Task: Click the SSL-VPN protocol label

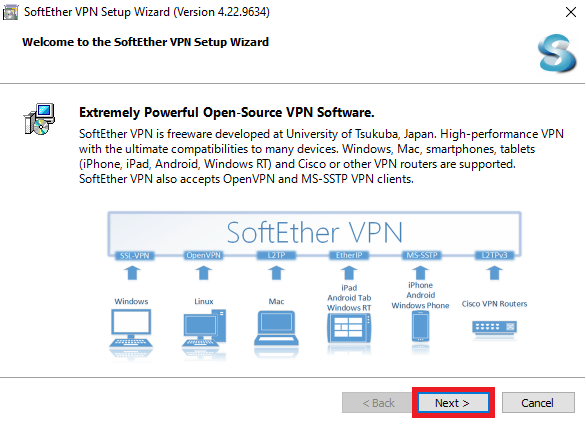Action: (x=134, y=256)
